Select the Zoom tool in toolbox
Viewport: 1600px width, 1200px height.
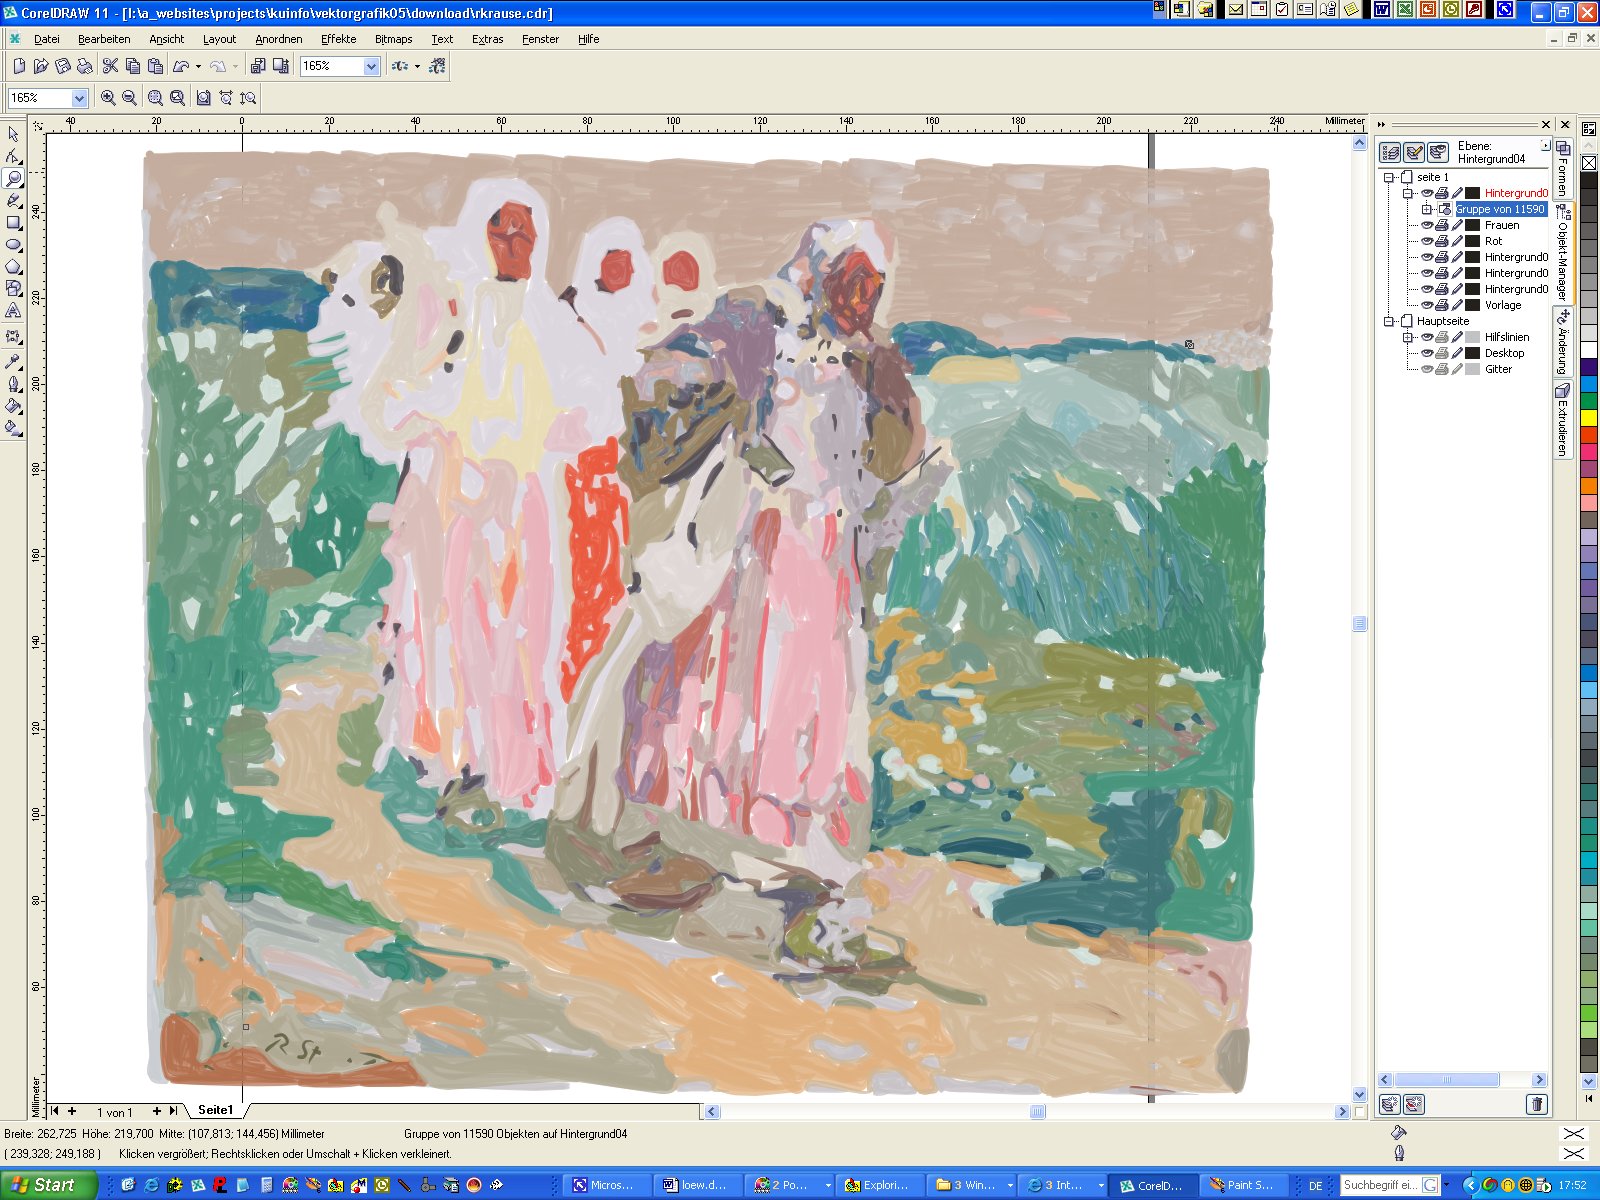pyautogui.click(x=13, y=178)
